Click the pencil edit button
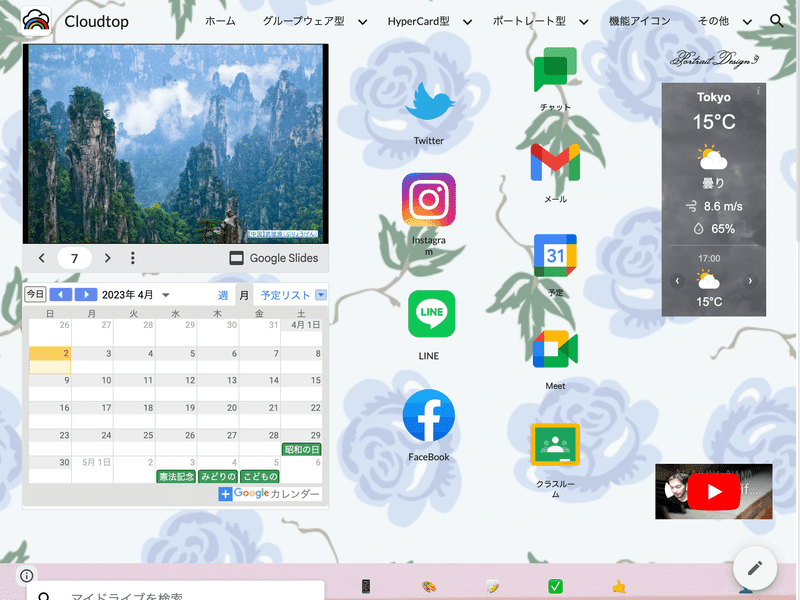The height and width of the screenshot is (600, 800). click(755, 567)
